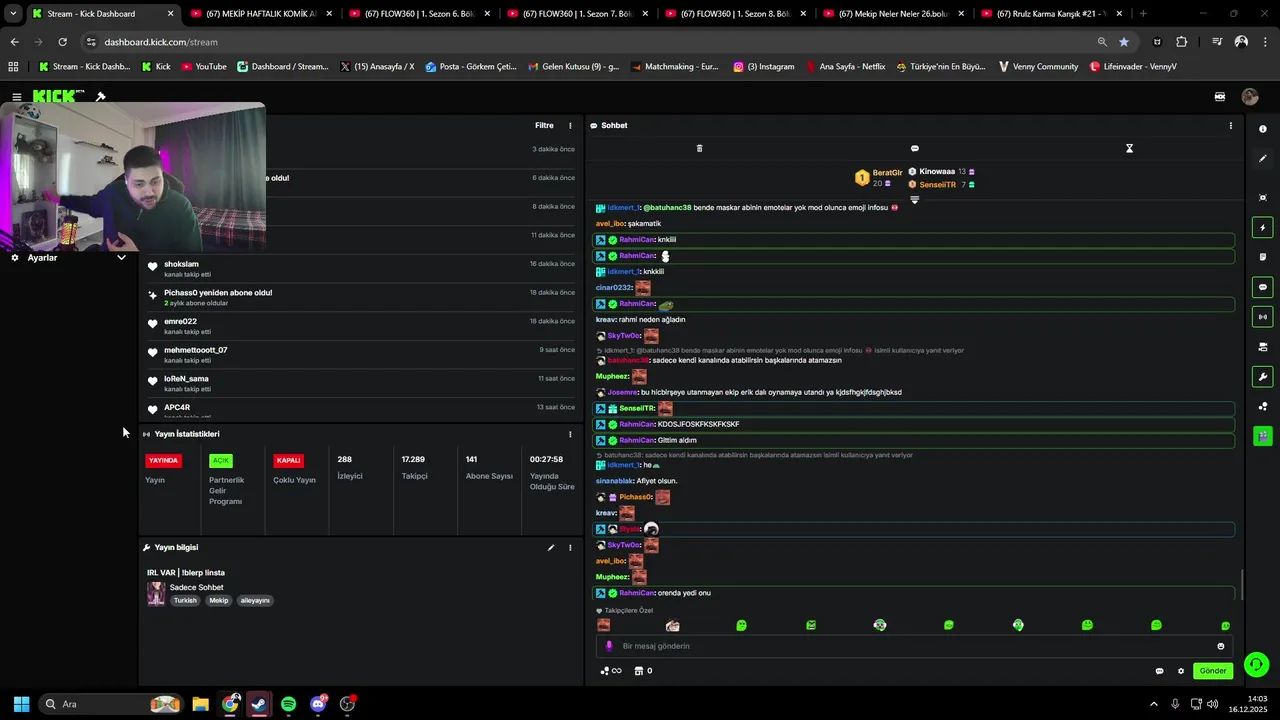Click the green filled box in right sidebar
The image size is (1280, 720).
pos(1263,436)
